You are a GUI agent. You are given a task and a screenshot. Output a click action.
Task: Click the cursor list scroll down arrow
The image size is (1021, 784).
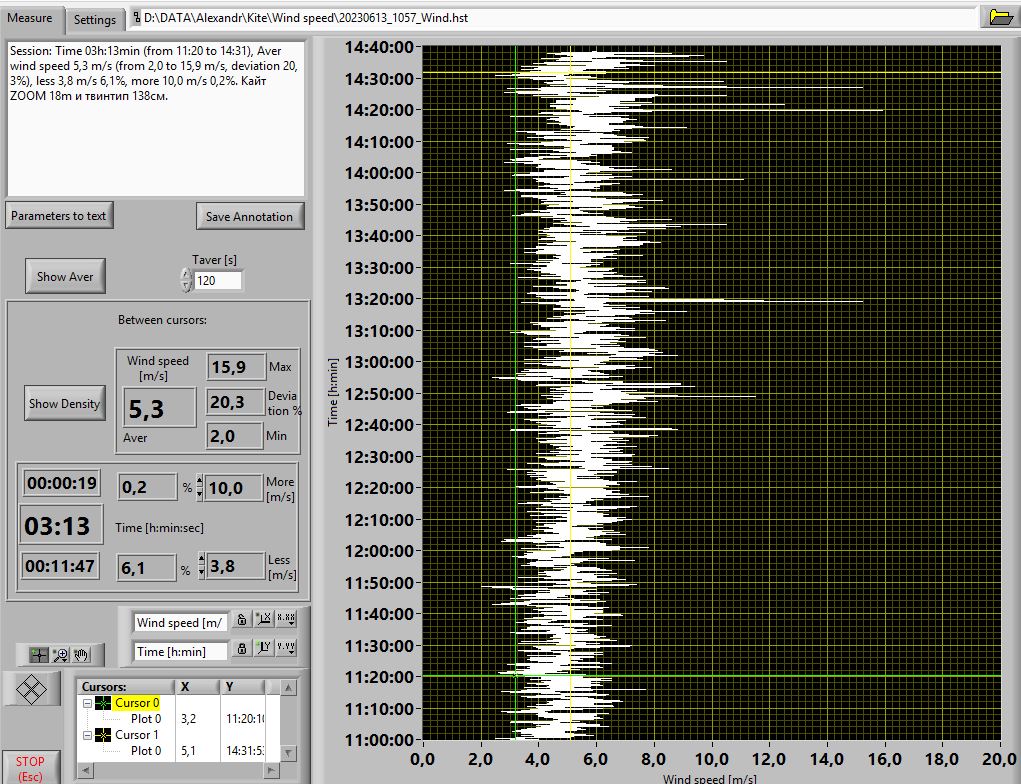(x=288, y=753)
